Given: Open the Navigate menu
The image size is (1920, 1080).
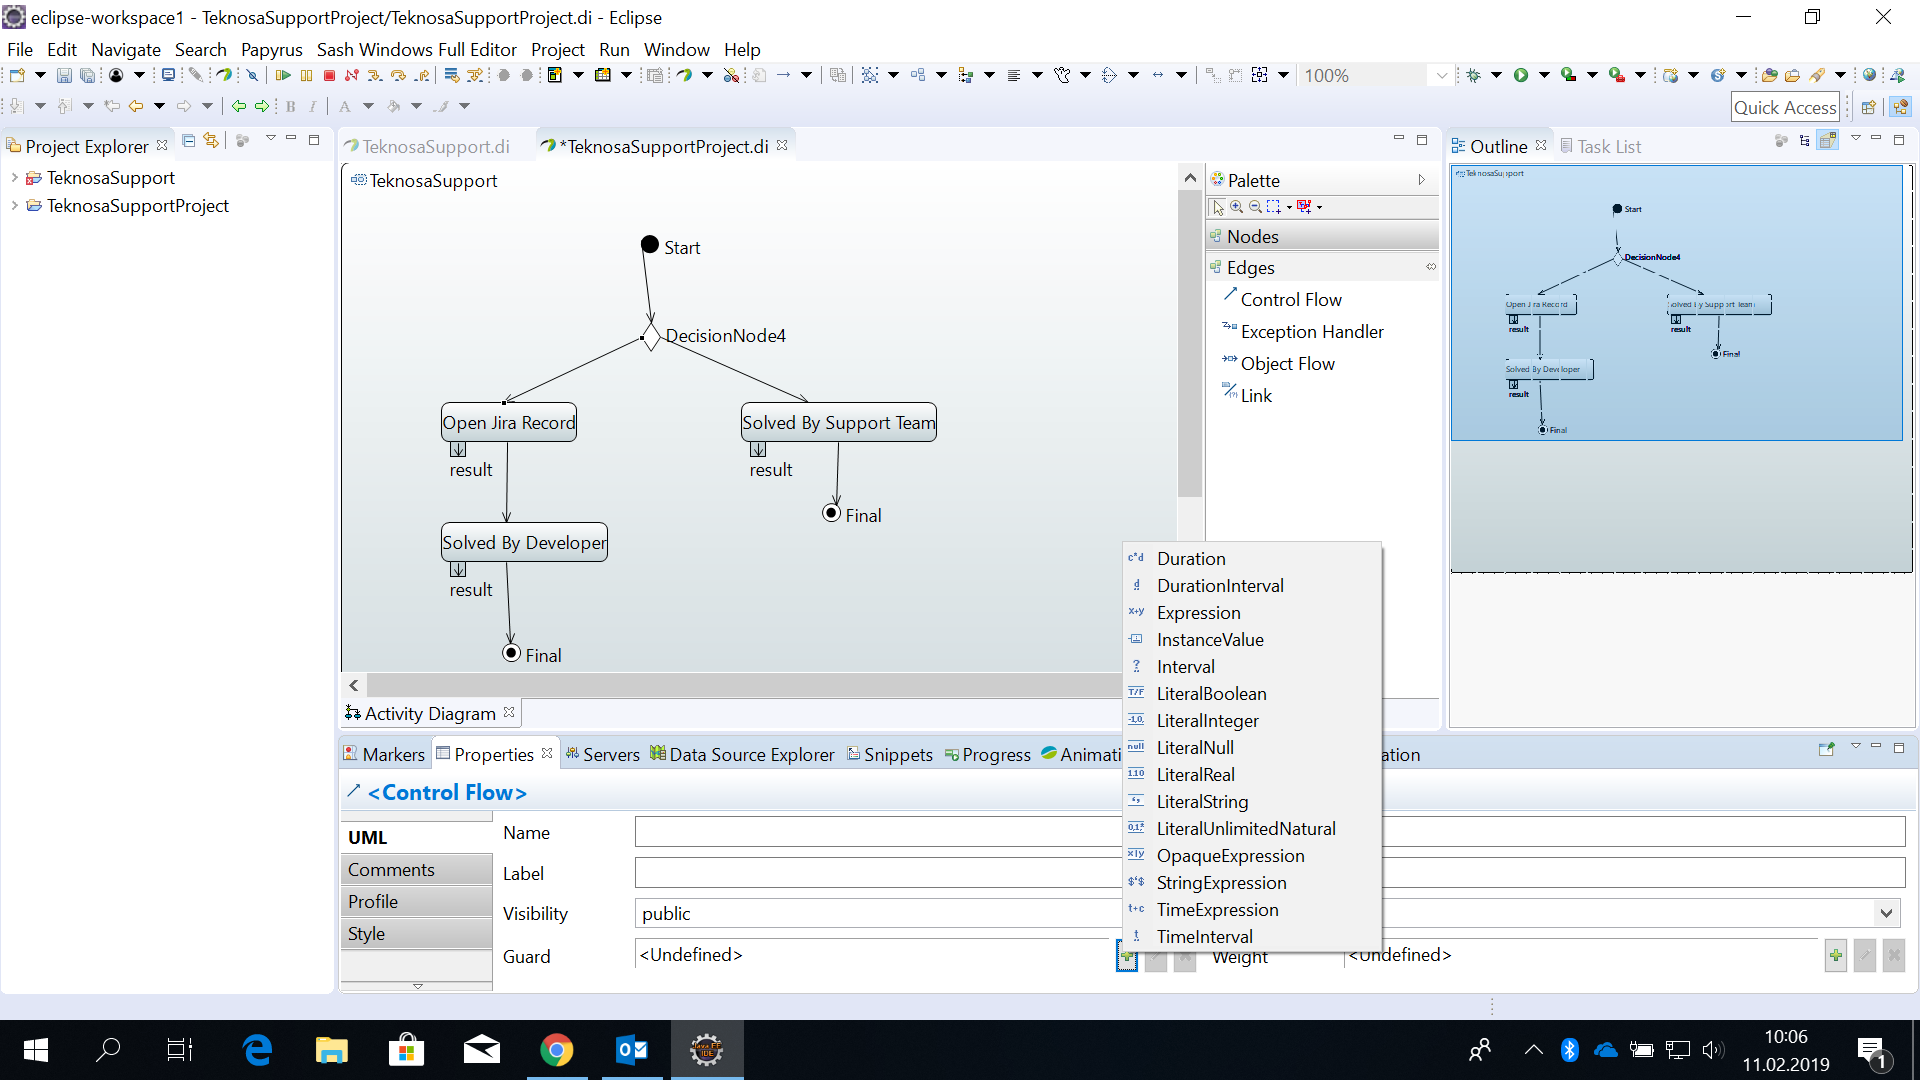Looking at the screenshot, I should (x=126, y=49).
